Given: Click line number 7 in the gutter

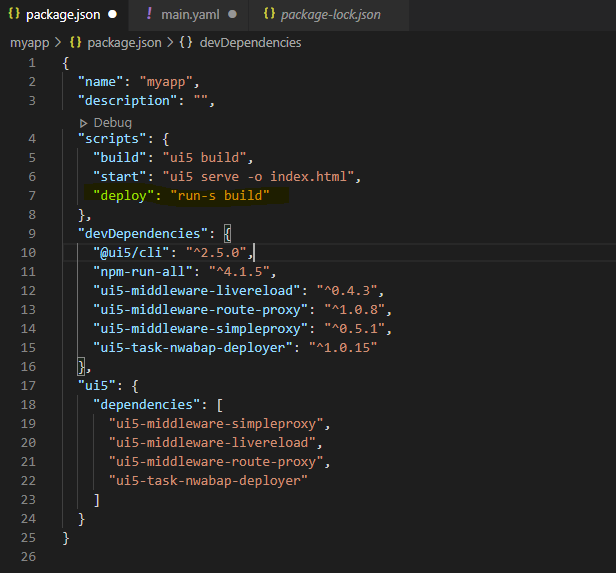Looking at the screenshot, I should click(32, 195).
